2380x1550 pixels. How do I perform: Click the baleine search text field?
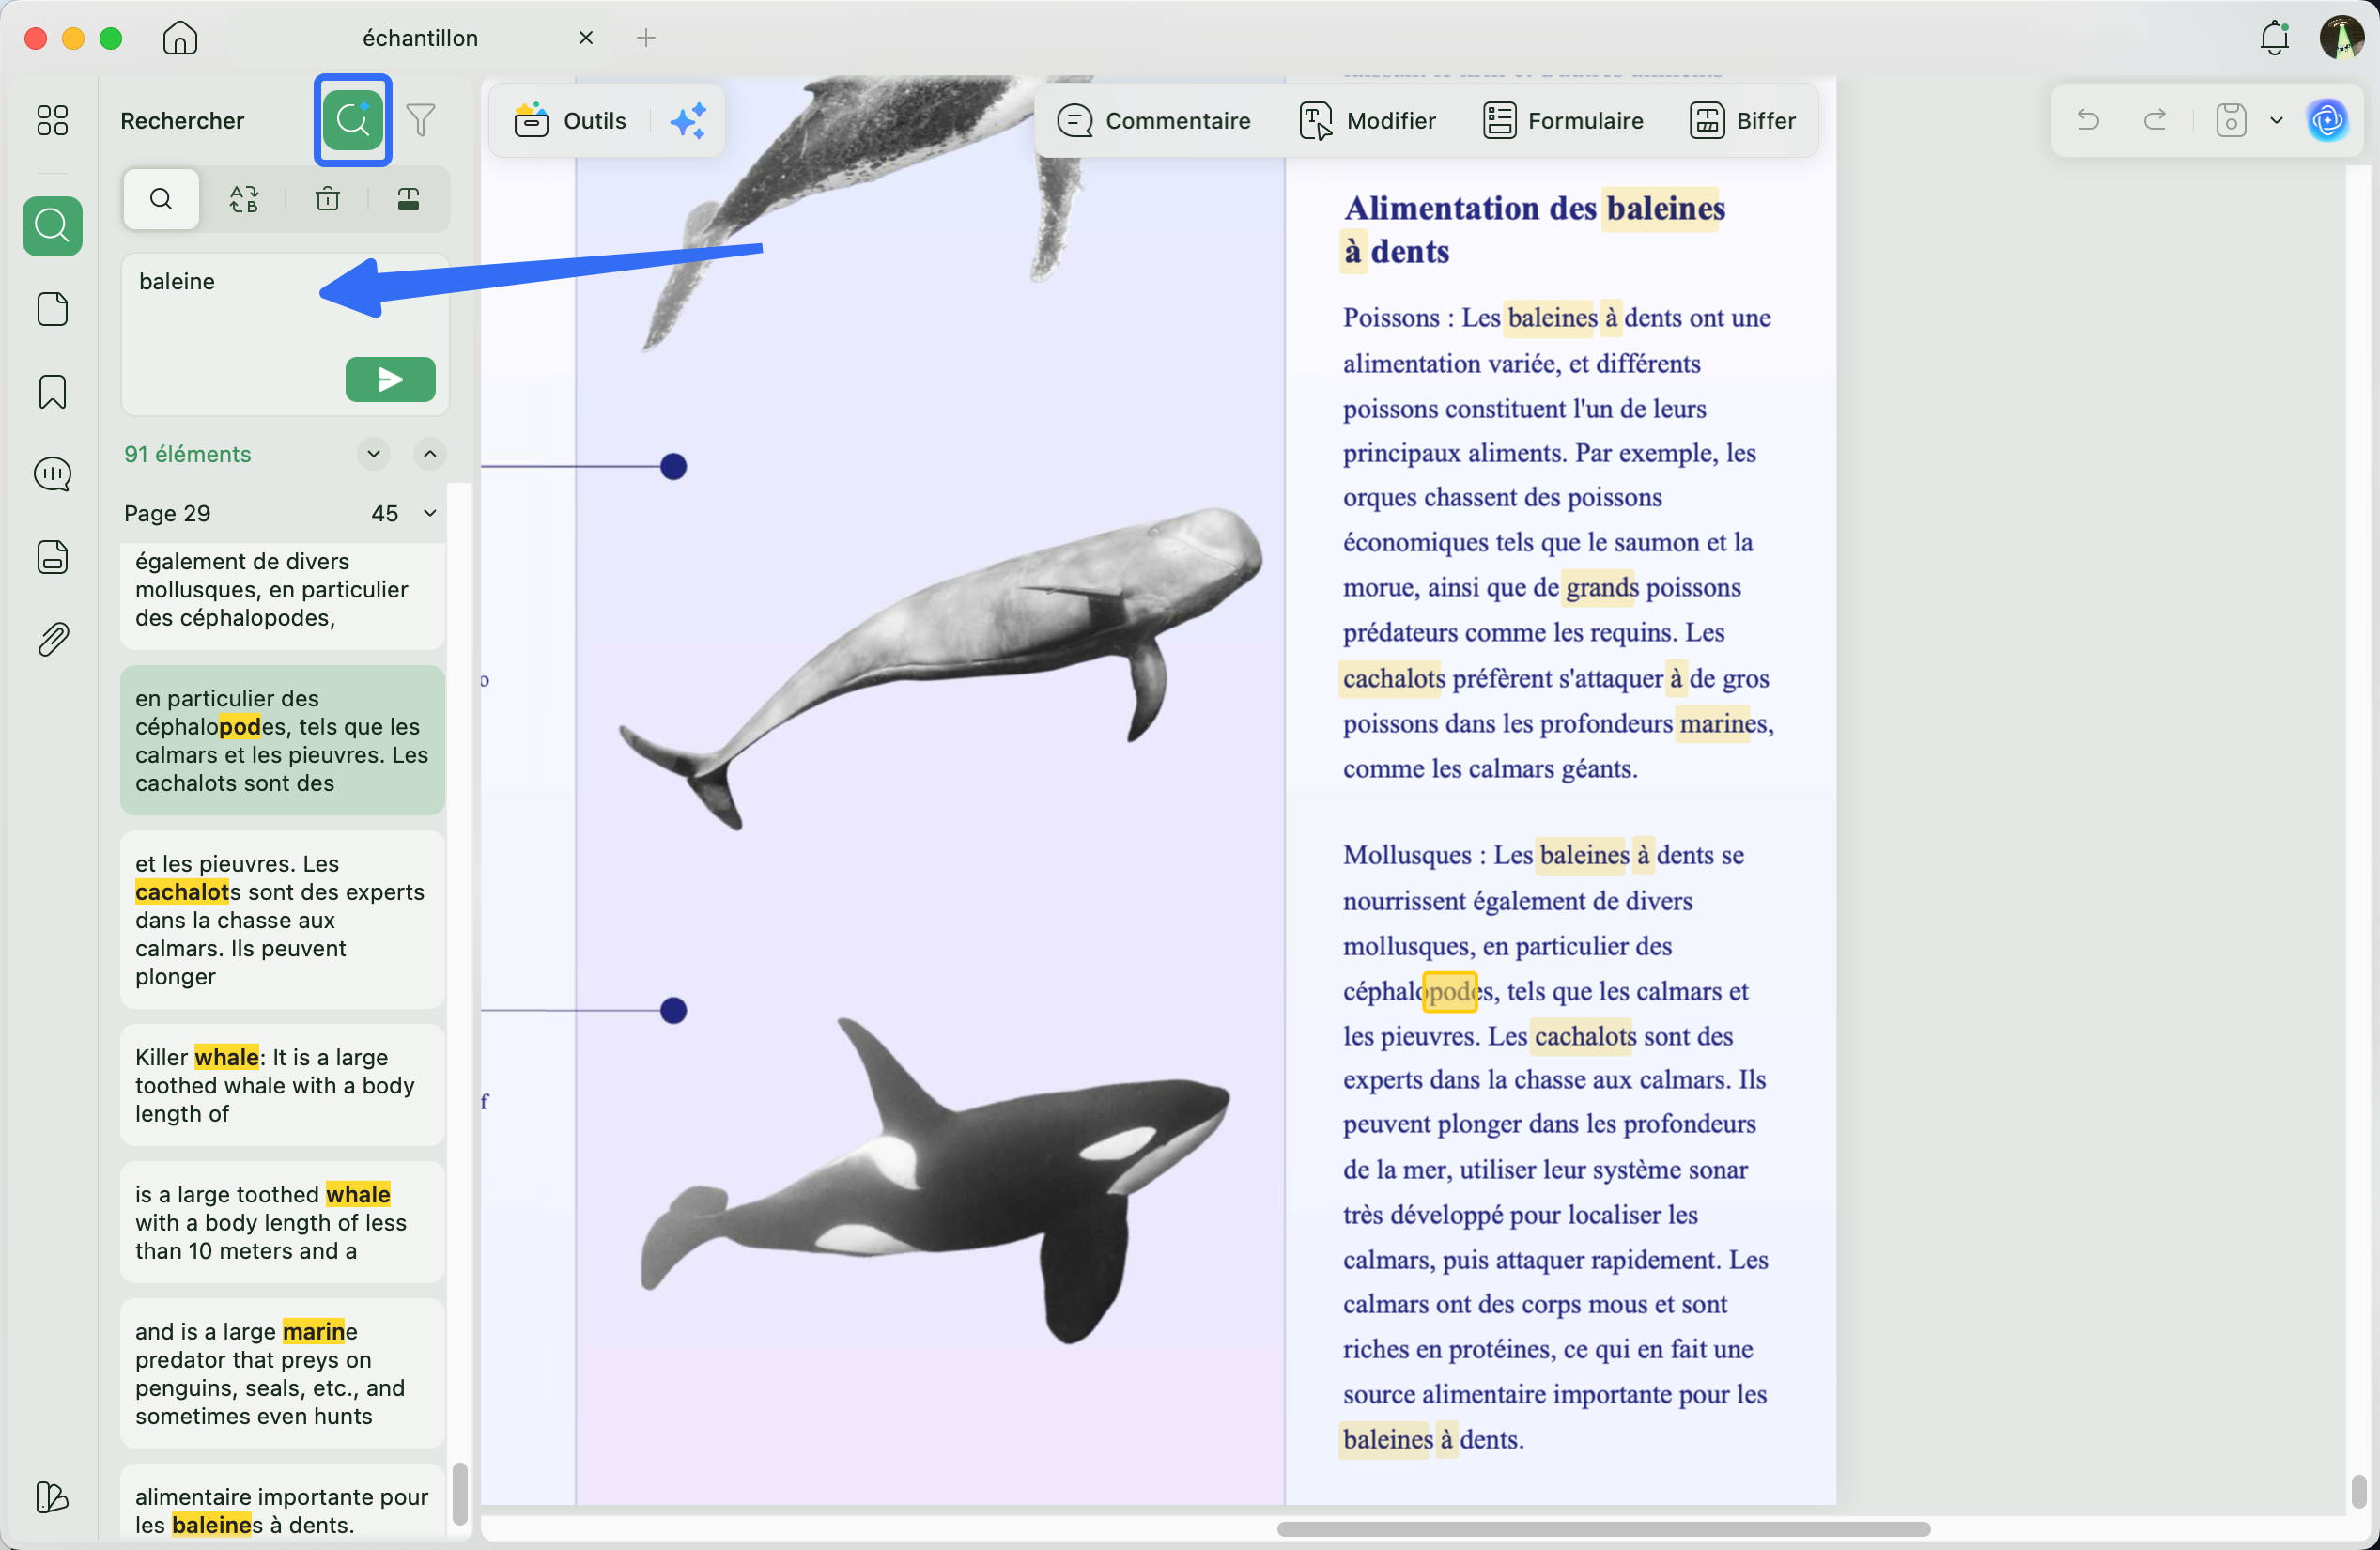pos(230,300)
